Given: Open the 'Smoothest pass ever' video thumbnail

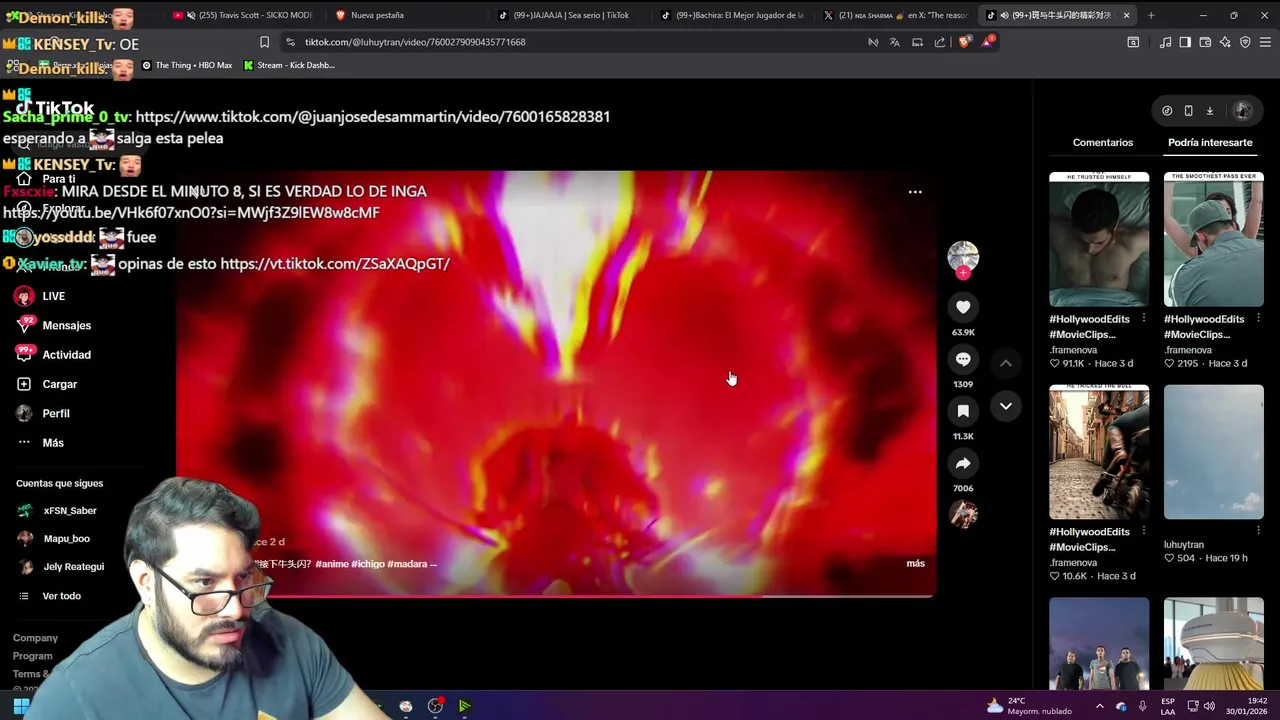Looking at the screenshot, I should tap(1214, 240).
